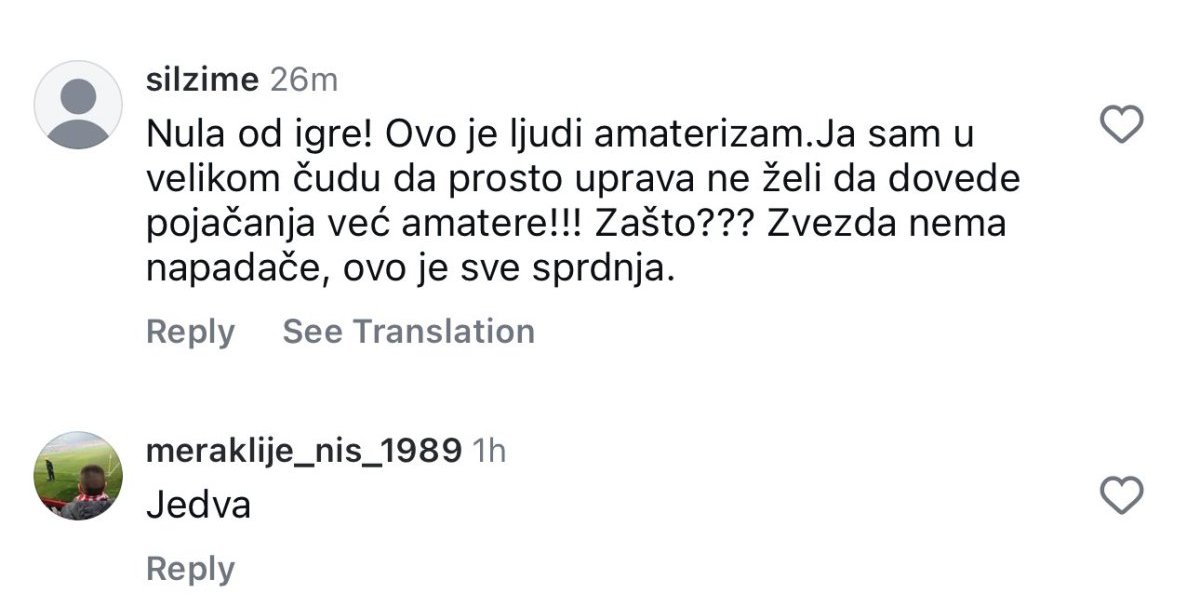Click See Translation under silzime's comment
This screenshot has height=600, width=1200.
(408, 332)
